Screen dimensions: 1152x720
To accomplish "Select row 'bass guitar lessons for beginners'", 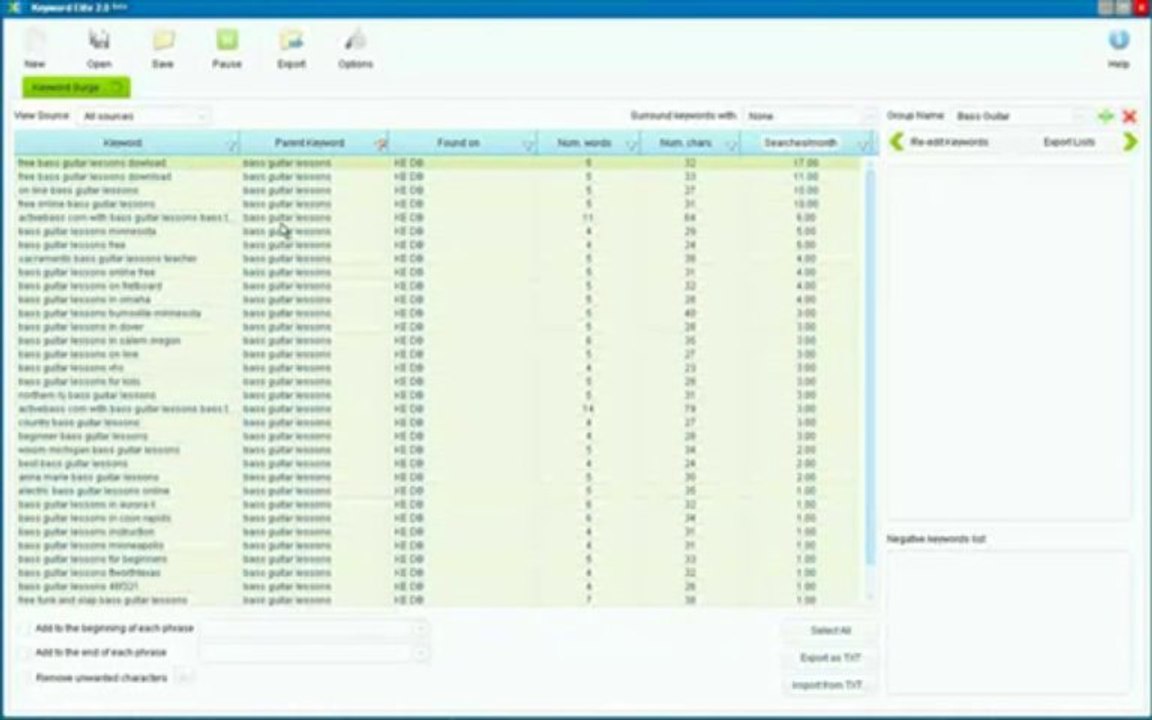I will [438, 559].
